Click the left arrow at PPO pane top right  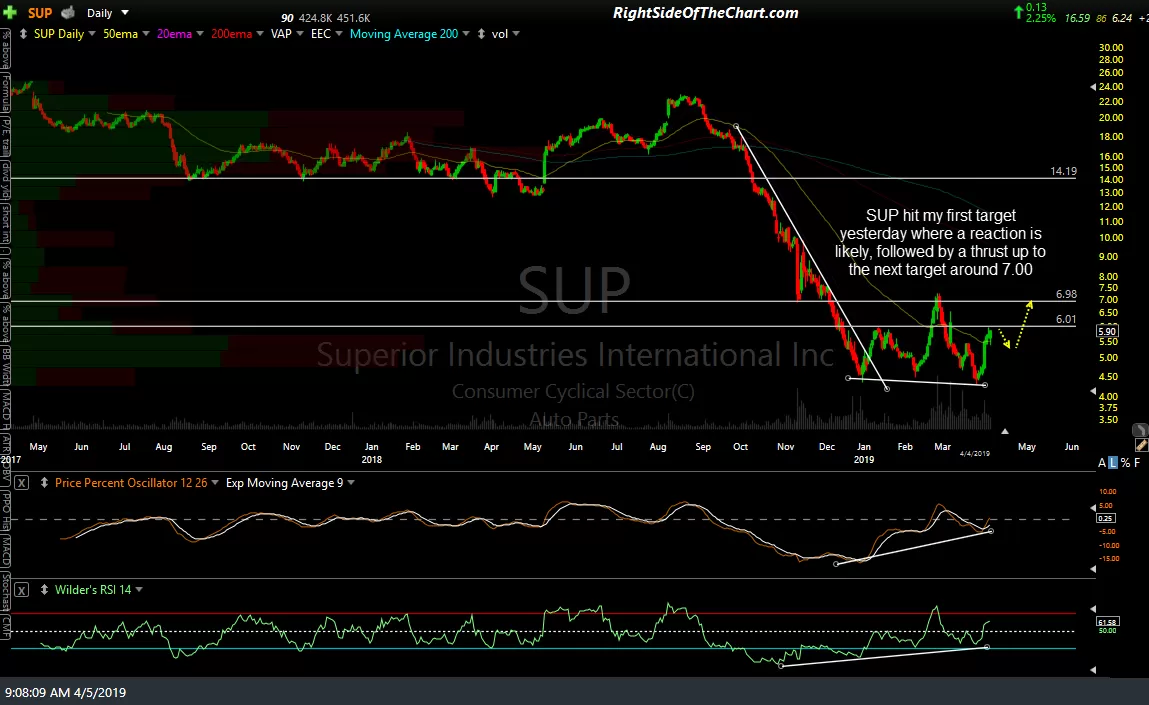[x=1093, y=507]
